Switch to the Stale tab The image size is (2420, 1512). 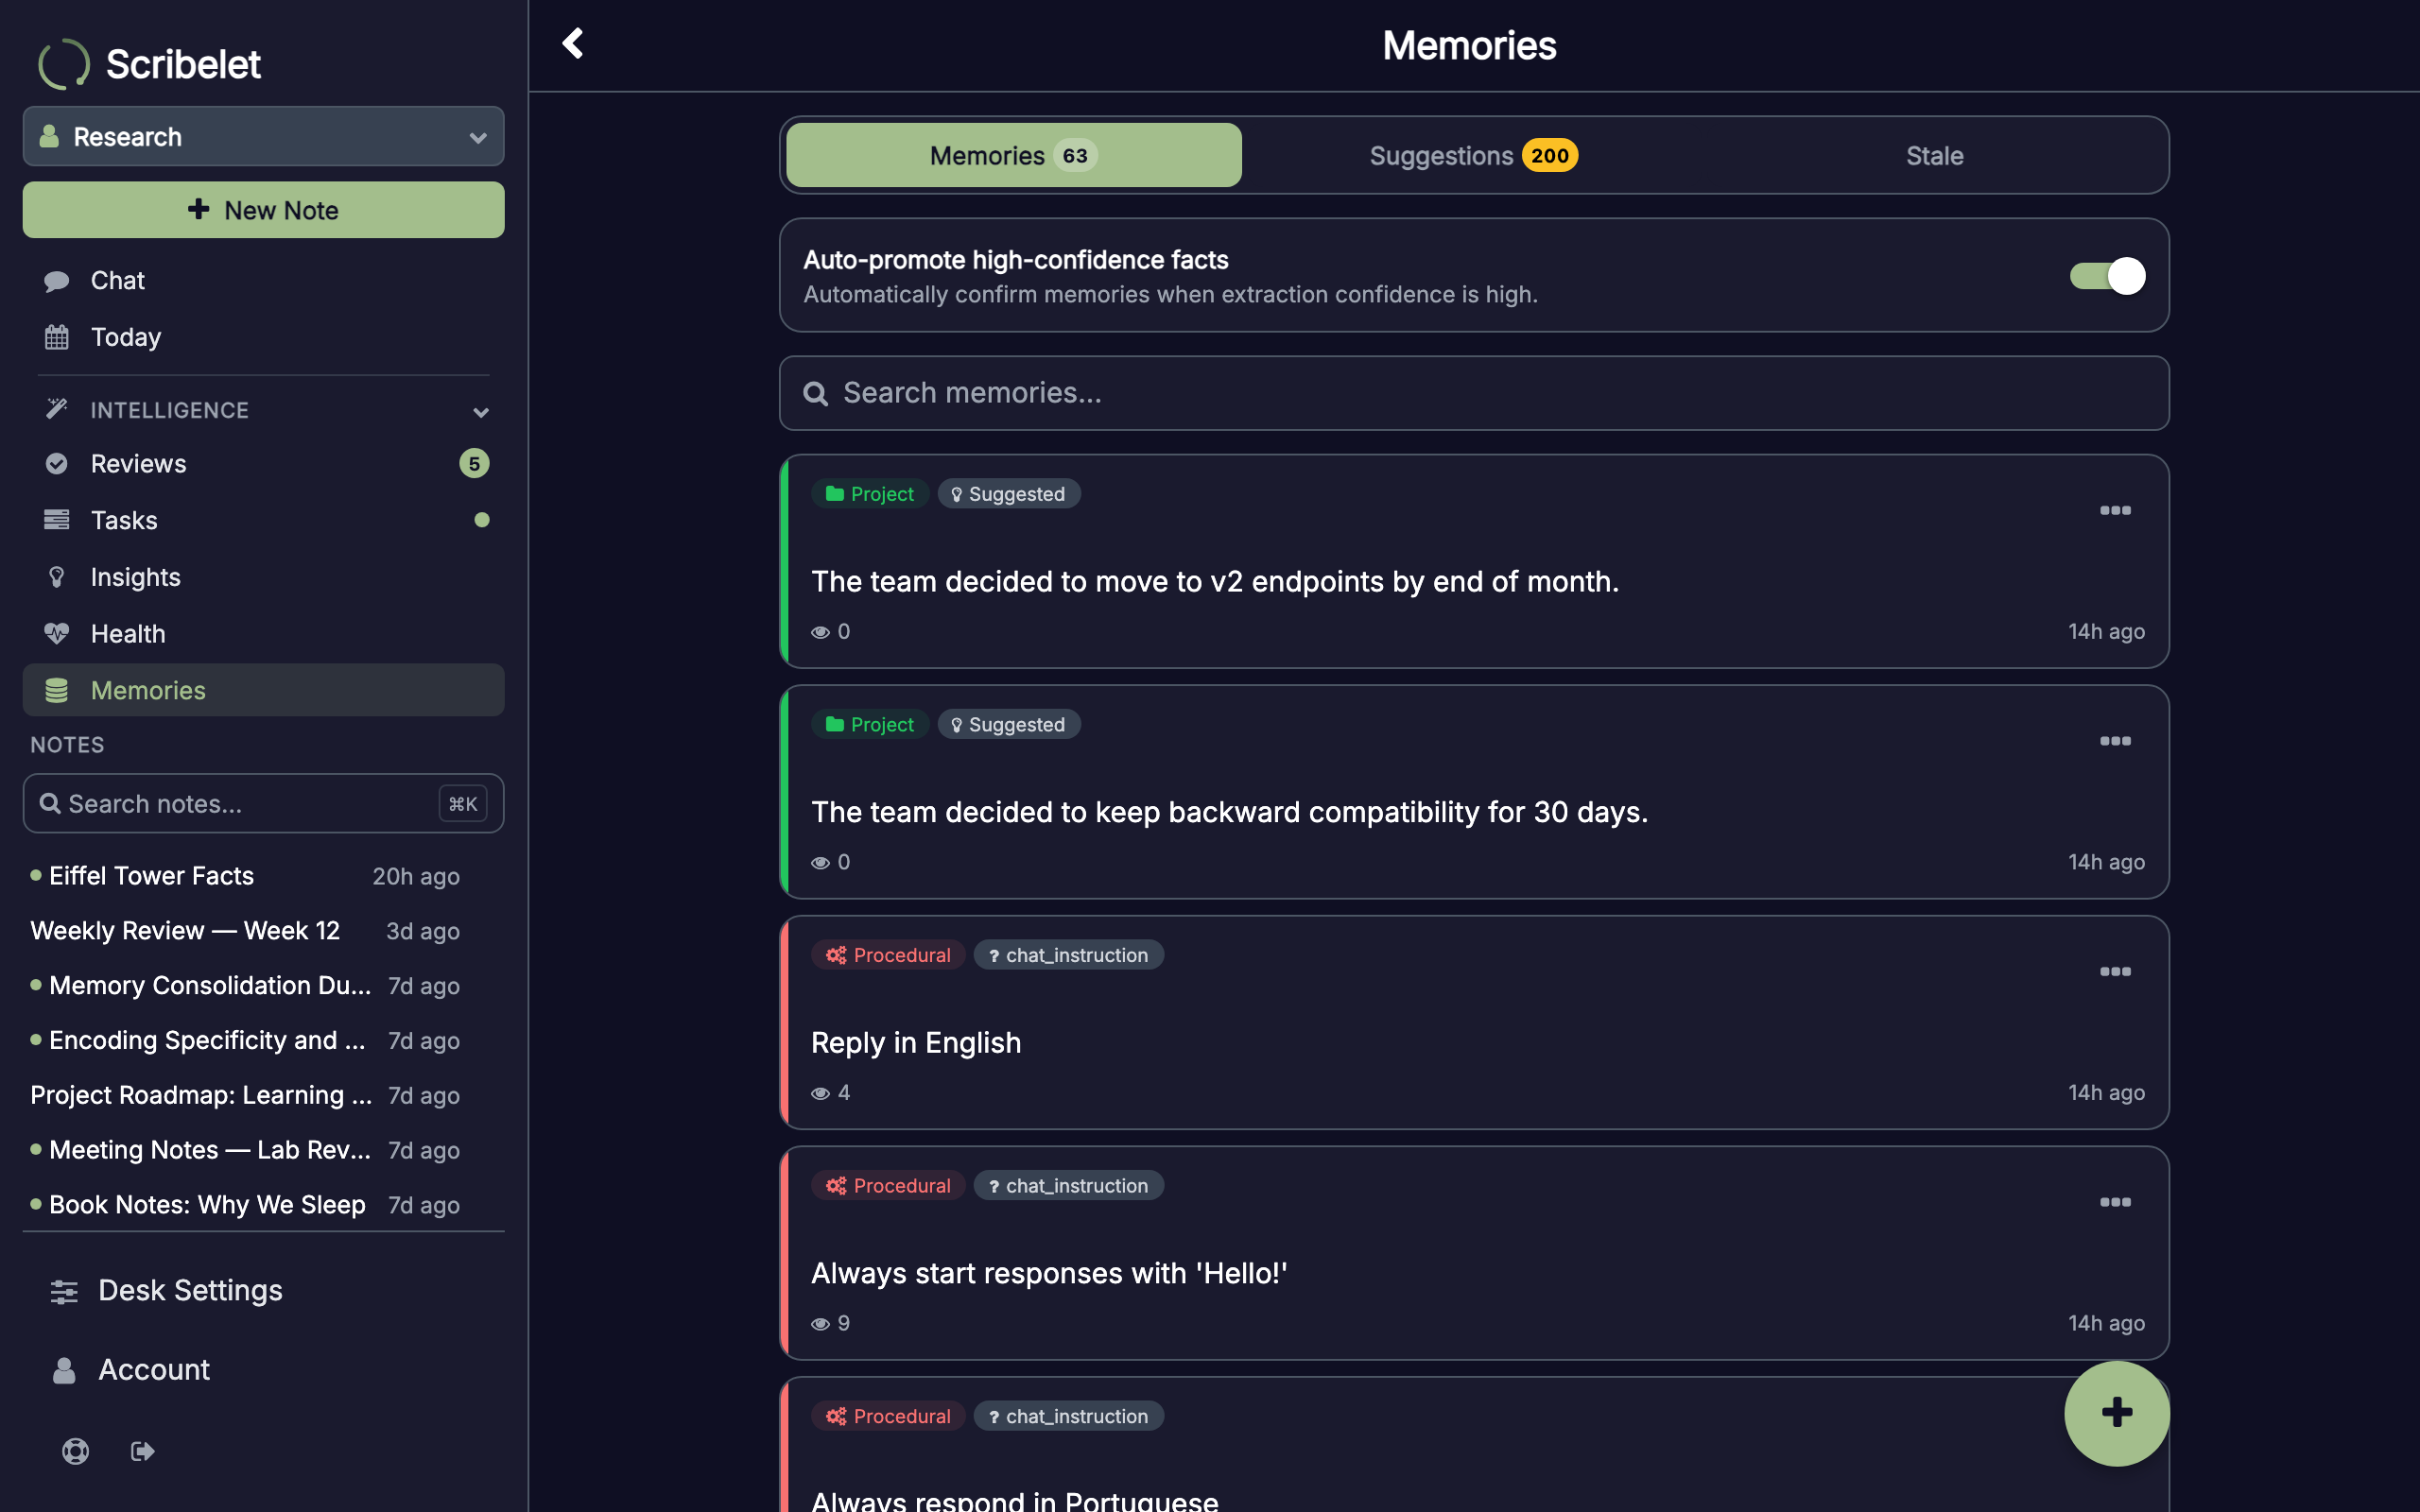tap(1934, 155)
